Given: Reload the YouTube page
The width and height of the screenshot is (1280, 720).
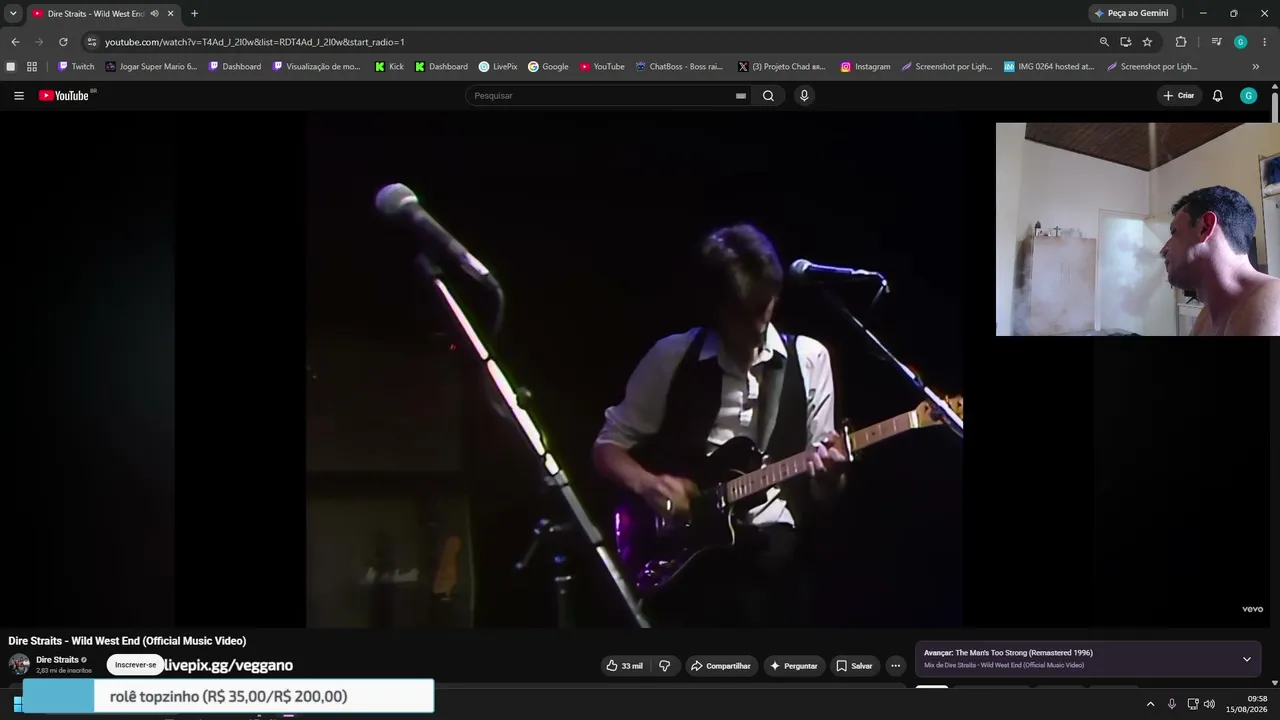Looking at the screenshot, I should point(63,42).
